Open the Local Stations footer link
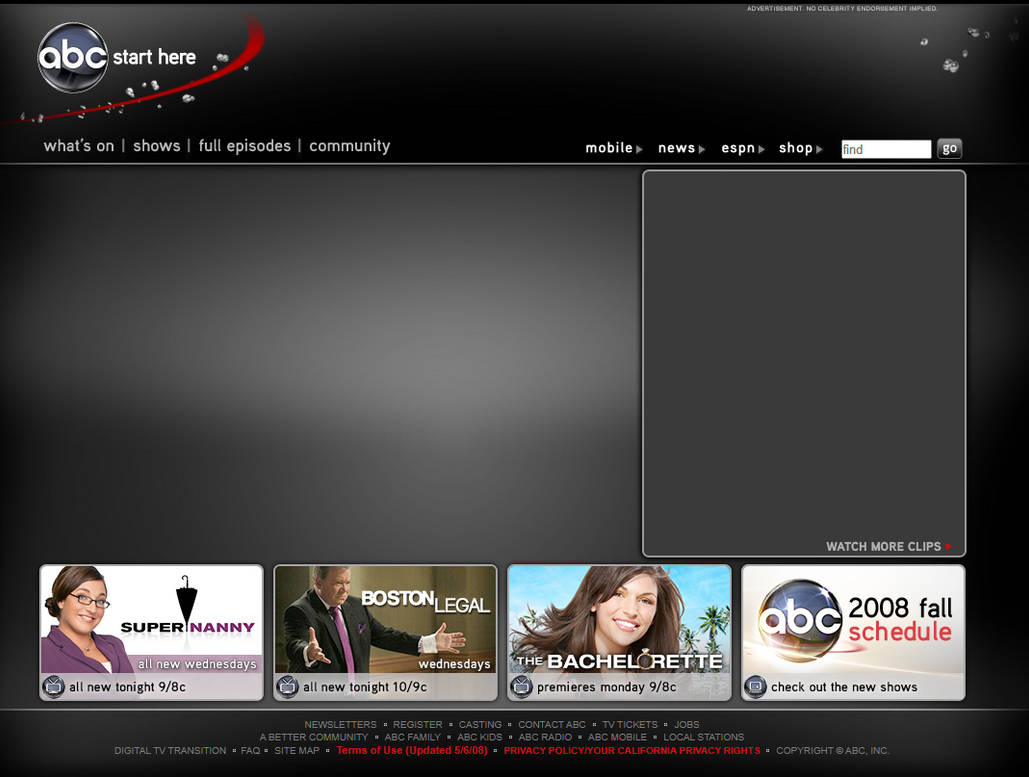The image size is (1029, 777). coord(704,737)
